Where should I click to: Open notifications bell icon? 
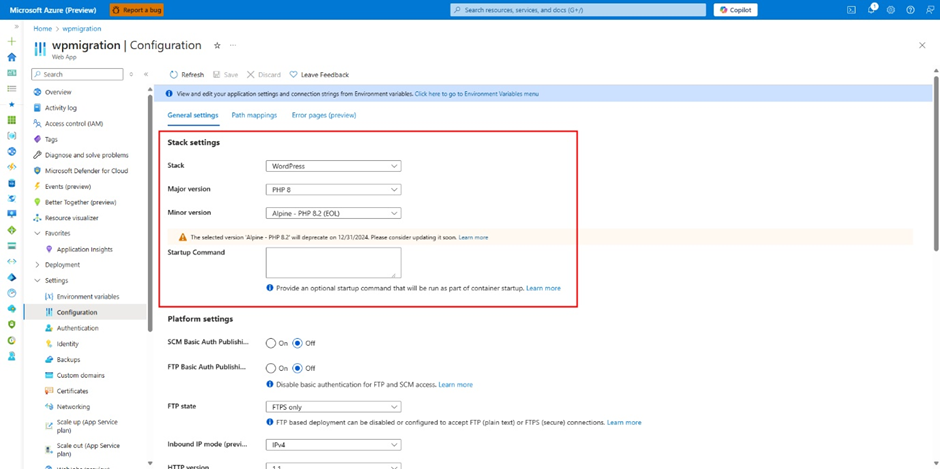[x=872, y=10]
